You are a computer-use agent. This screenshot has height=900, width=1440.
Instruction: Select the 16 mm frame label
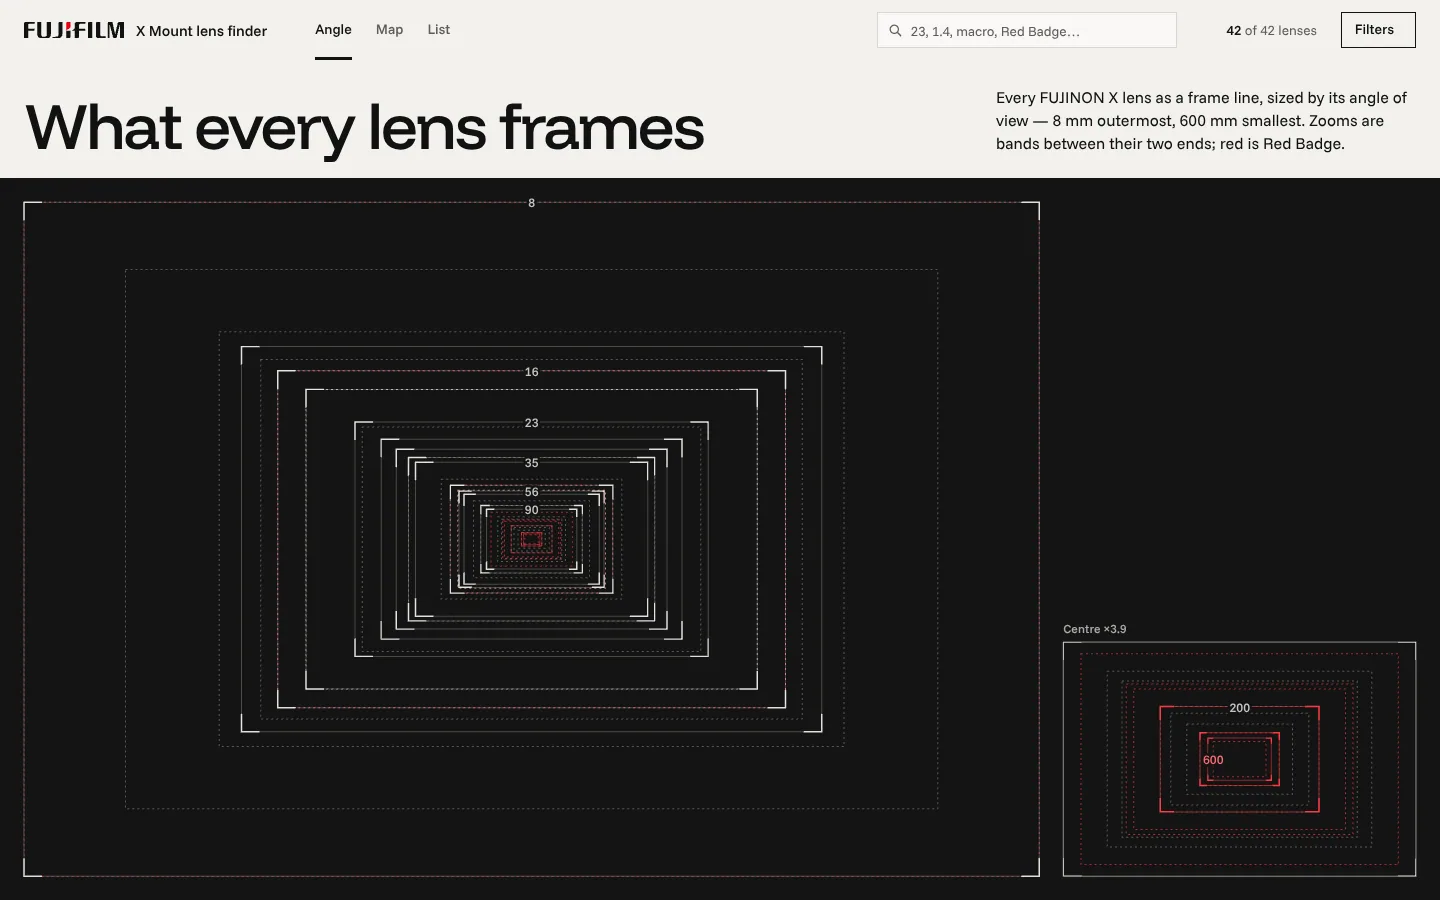[x=531, y=372]
